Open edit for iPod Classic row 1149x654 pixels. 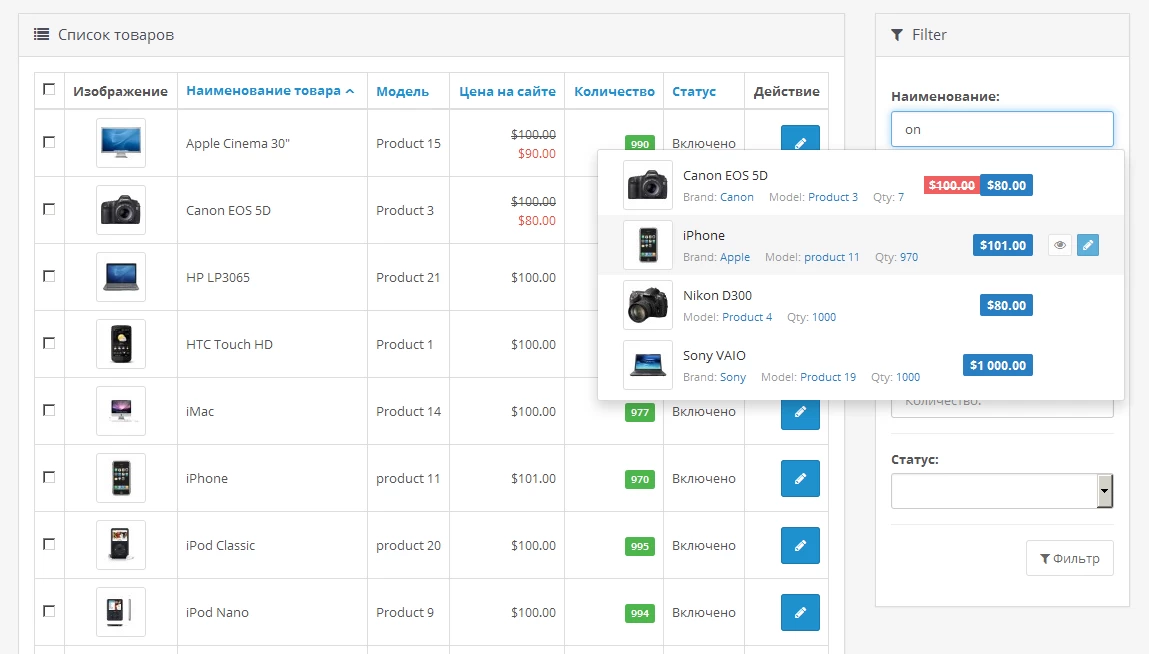click(800, 545)
